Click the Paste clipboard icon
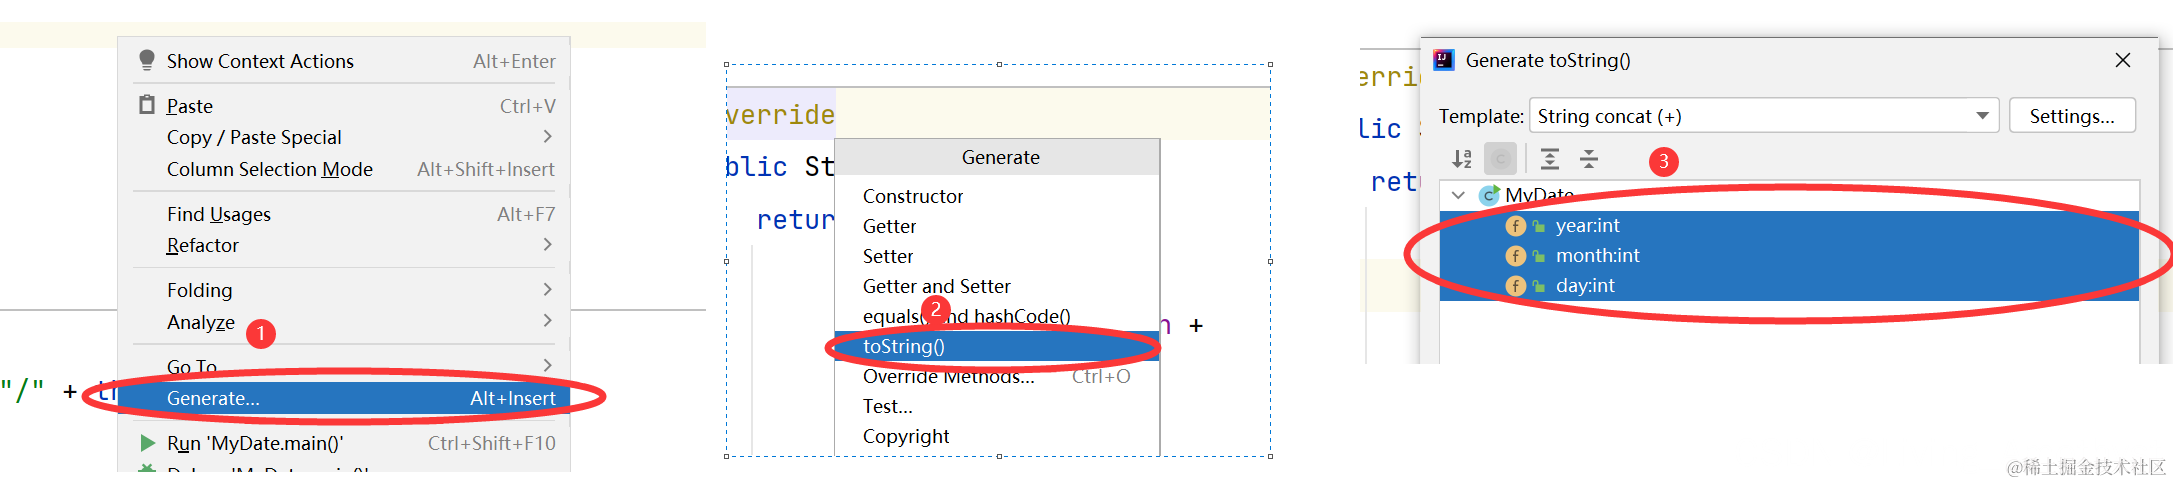The width and height of the screenshot is (2173, 484). click(x=147, y=105)
